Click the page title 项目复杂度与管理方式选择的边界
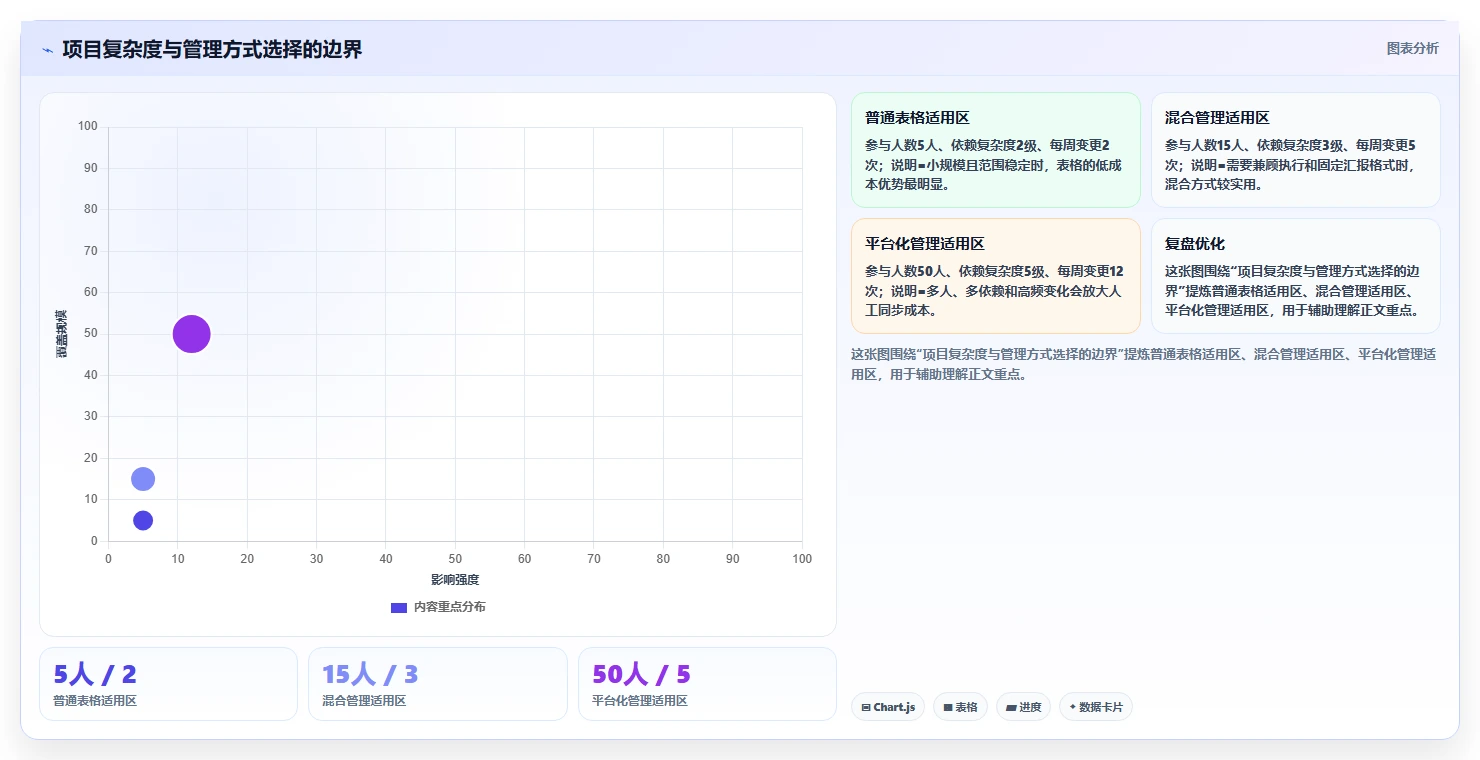Screen dimensions: 1480x760 click(x=212, y=49)
